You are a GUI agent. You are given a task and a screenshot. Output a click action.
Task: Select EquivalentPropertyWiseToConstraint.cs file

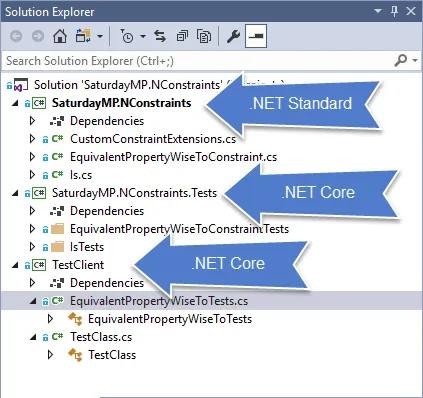[x=173, y=157]
